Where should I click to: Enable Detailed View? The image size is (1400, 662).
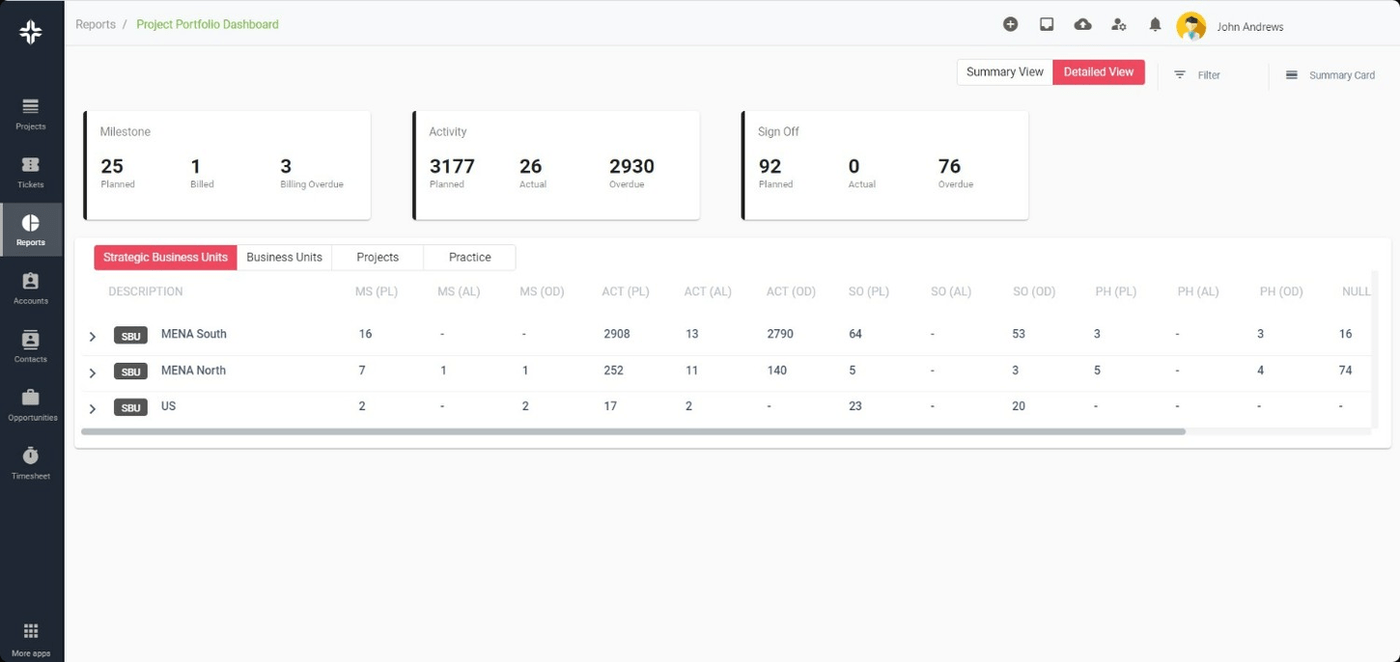tap(1098, 72)
